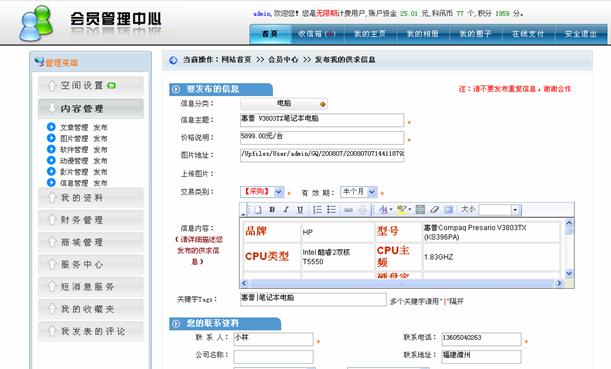Click the 图片地址 image path field
Image resolution: width=611 pixels, height=369 pixels.
tap(322, 155)
